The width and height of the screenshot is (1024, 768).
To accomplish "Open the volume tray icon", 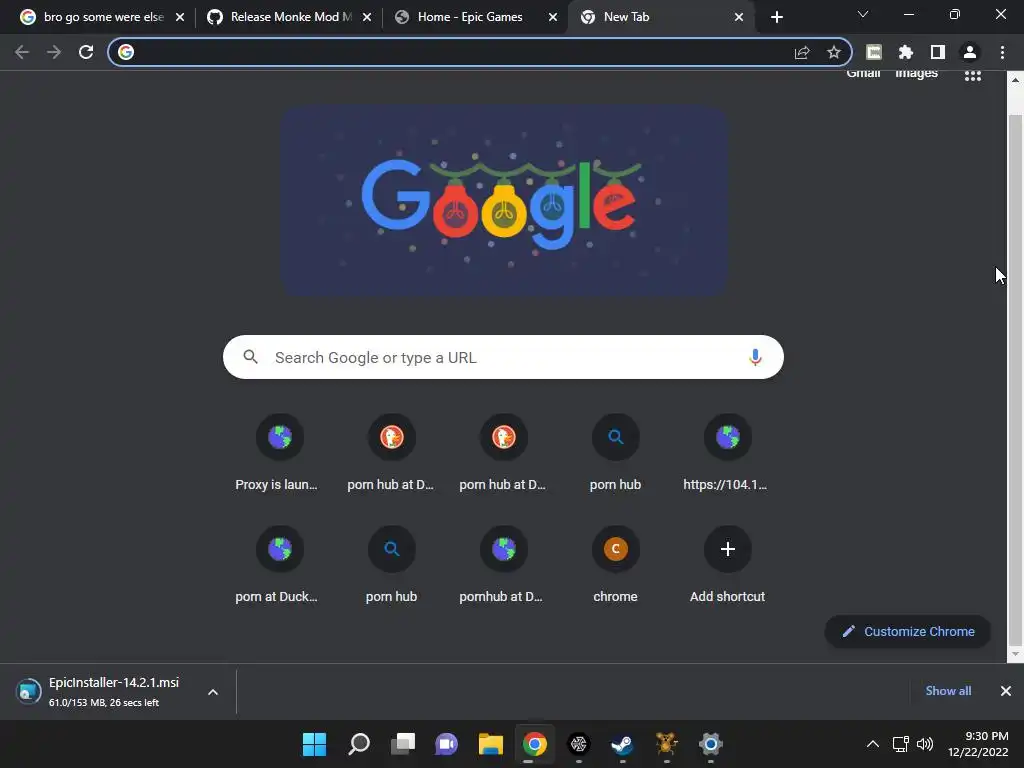I will coord(925,744).
